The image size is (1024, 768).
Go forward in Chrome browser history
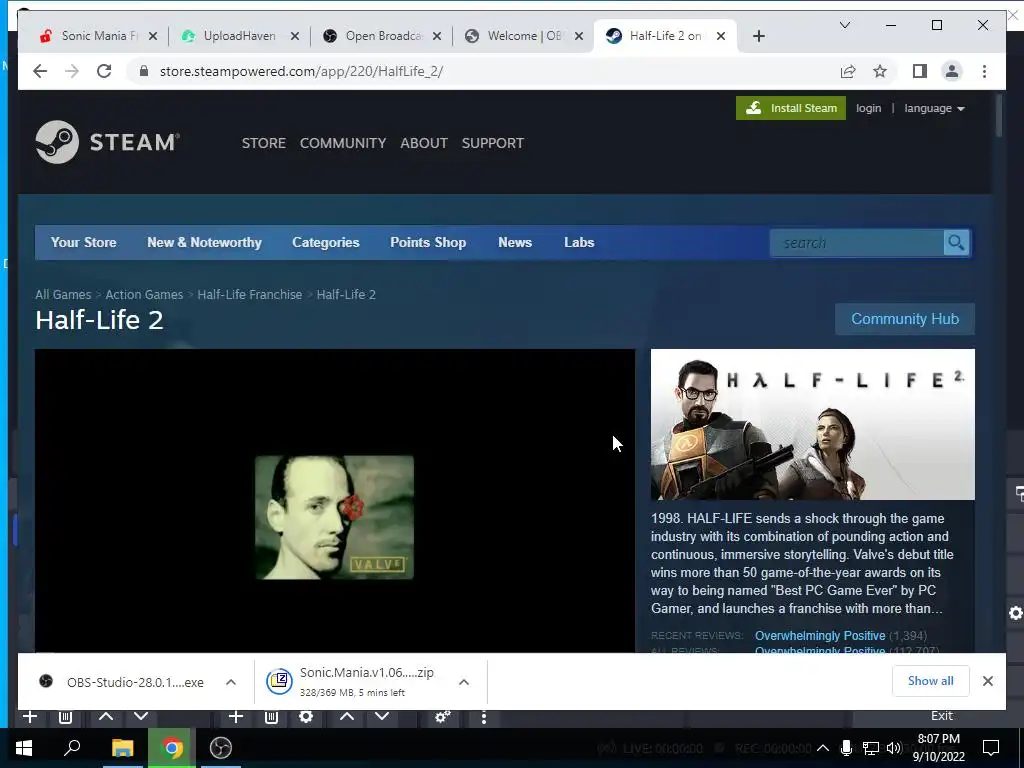[72, 71]
